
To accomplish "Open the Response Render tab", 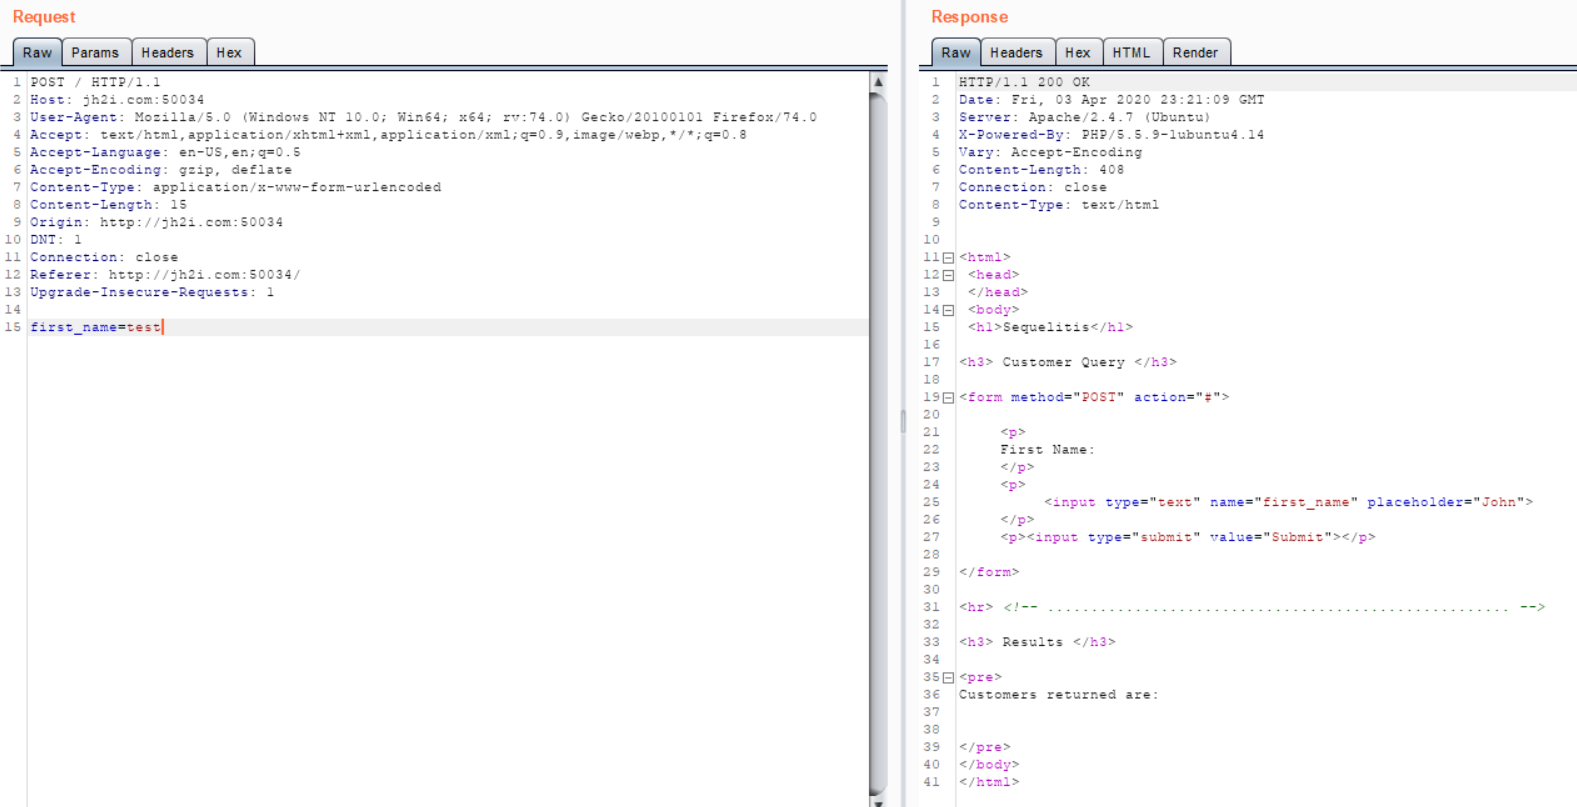I will click(1195, 52).
